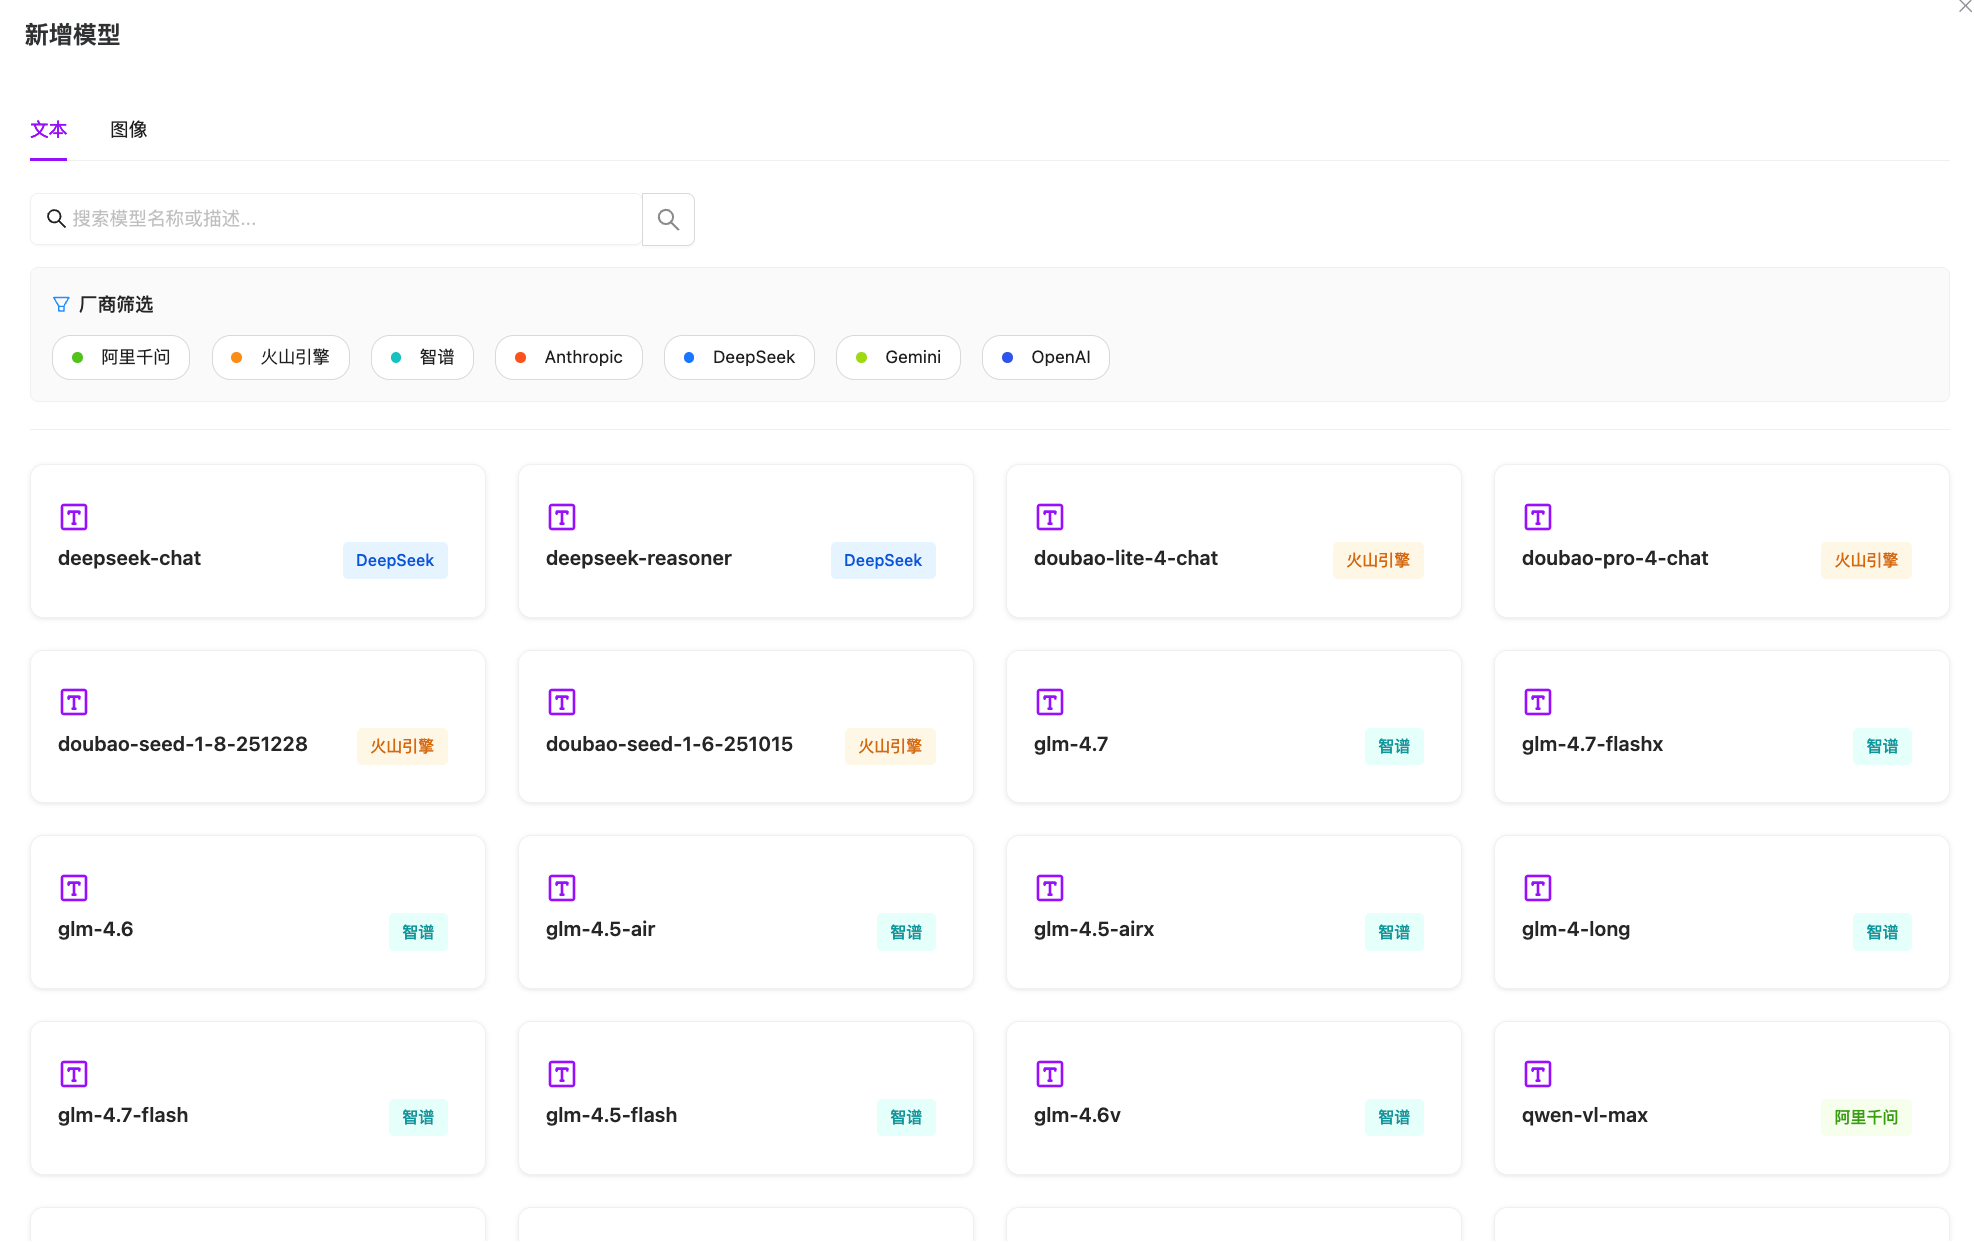Choose the glm-4.5-air model name
1974x1242 pixels.
(601, 929)
